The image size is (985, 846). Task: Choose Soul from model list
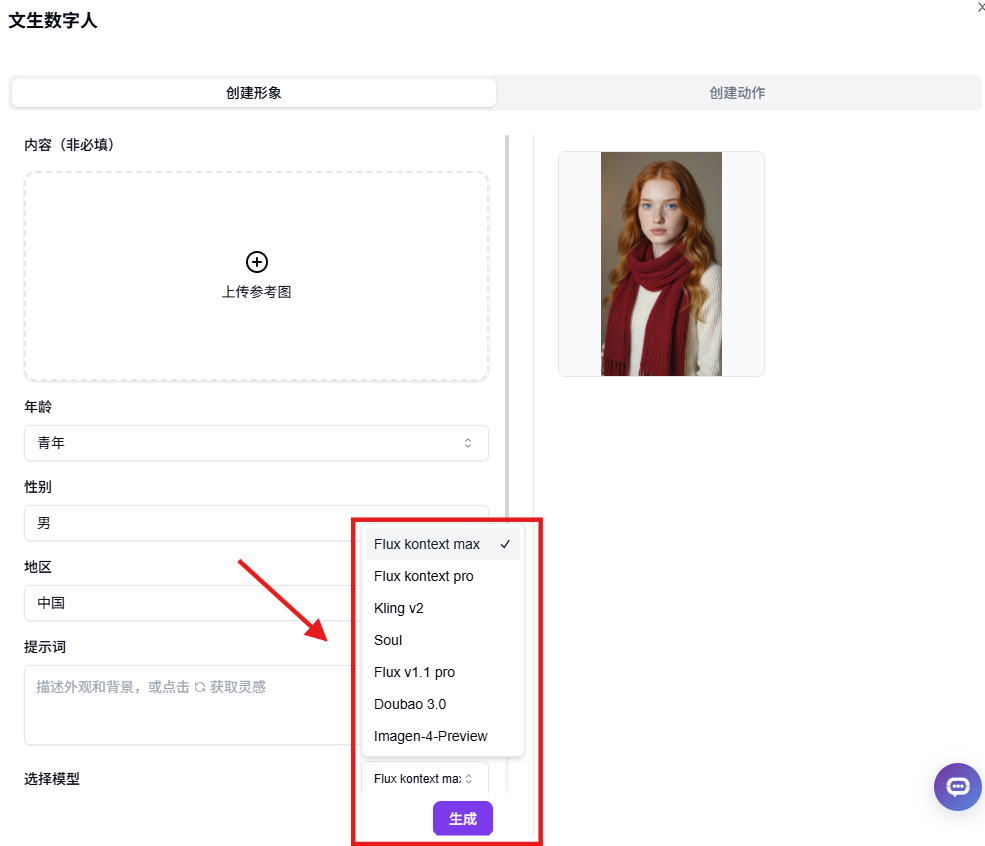click(442, 640)
